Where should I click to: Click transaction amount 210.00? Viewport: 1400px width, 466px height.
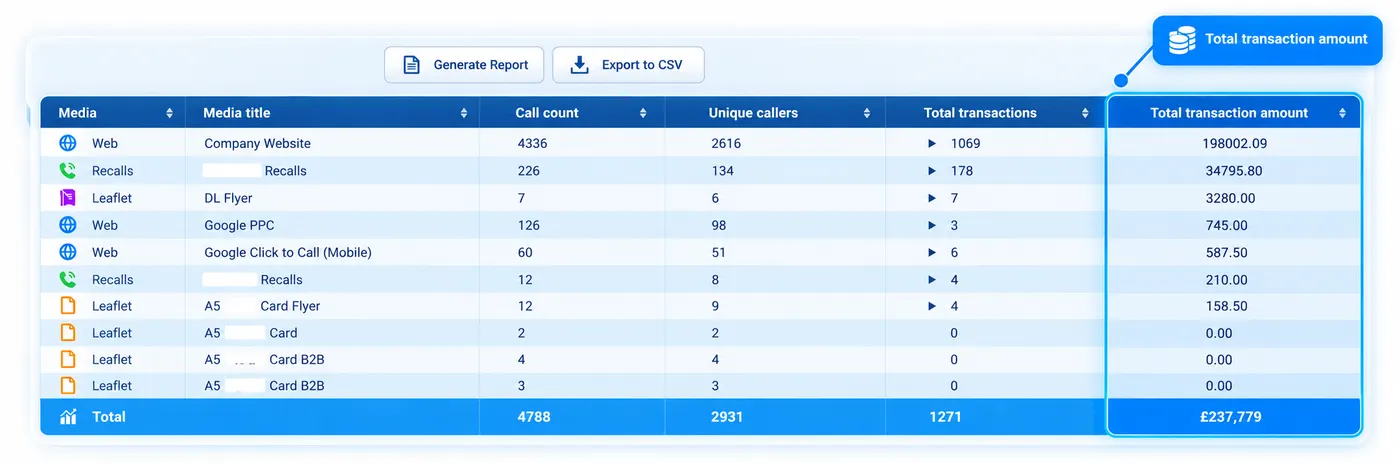pos(1227,280)
